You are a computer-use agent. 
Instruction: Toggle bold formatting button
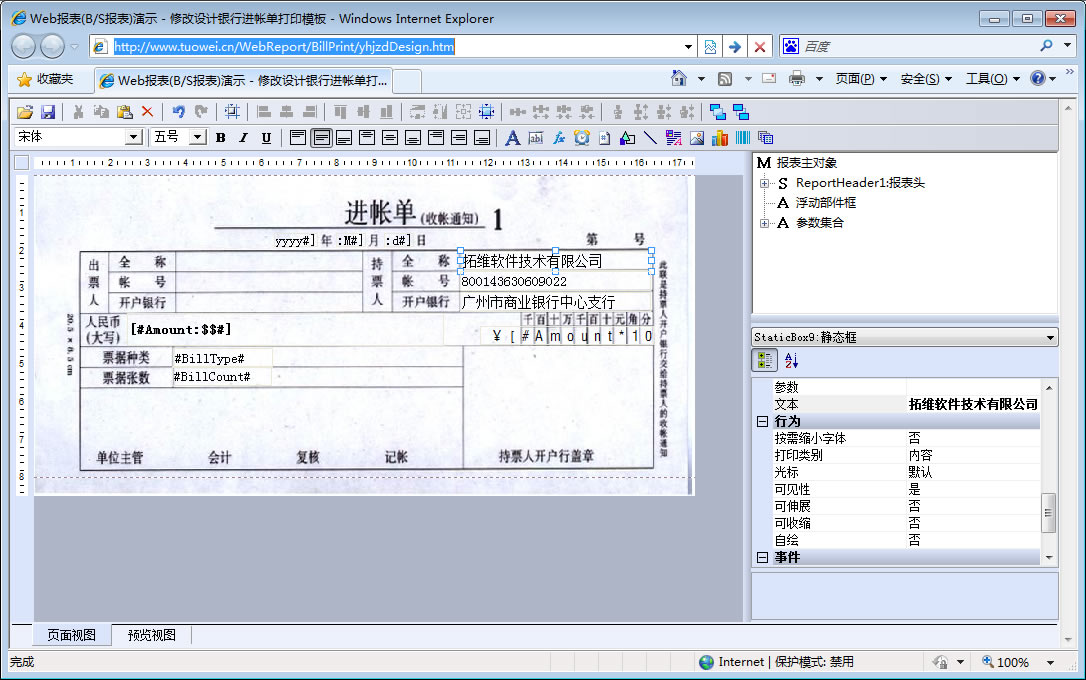click(x=220, y=137)
